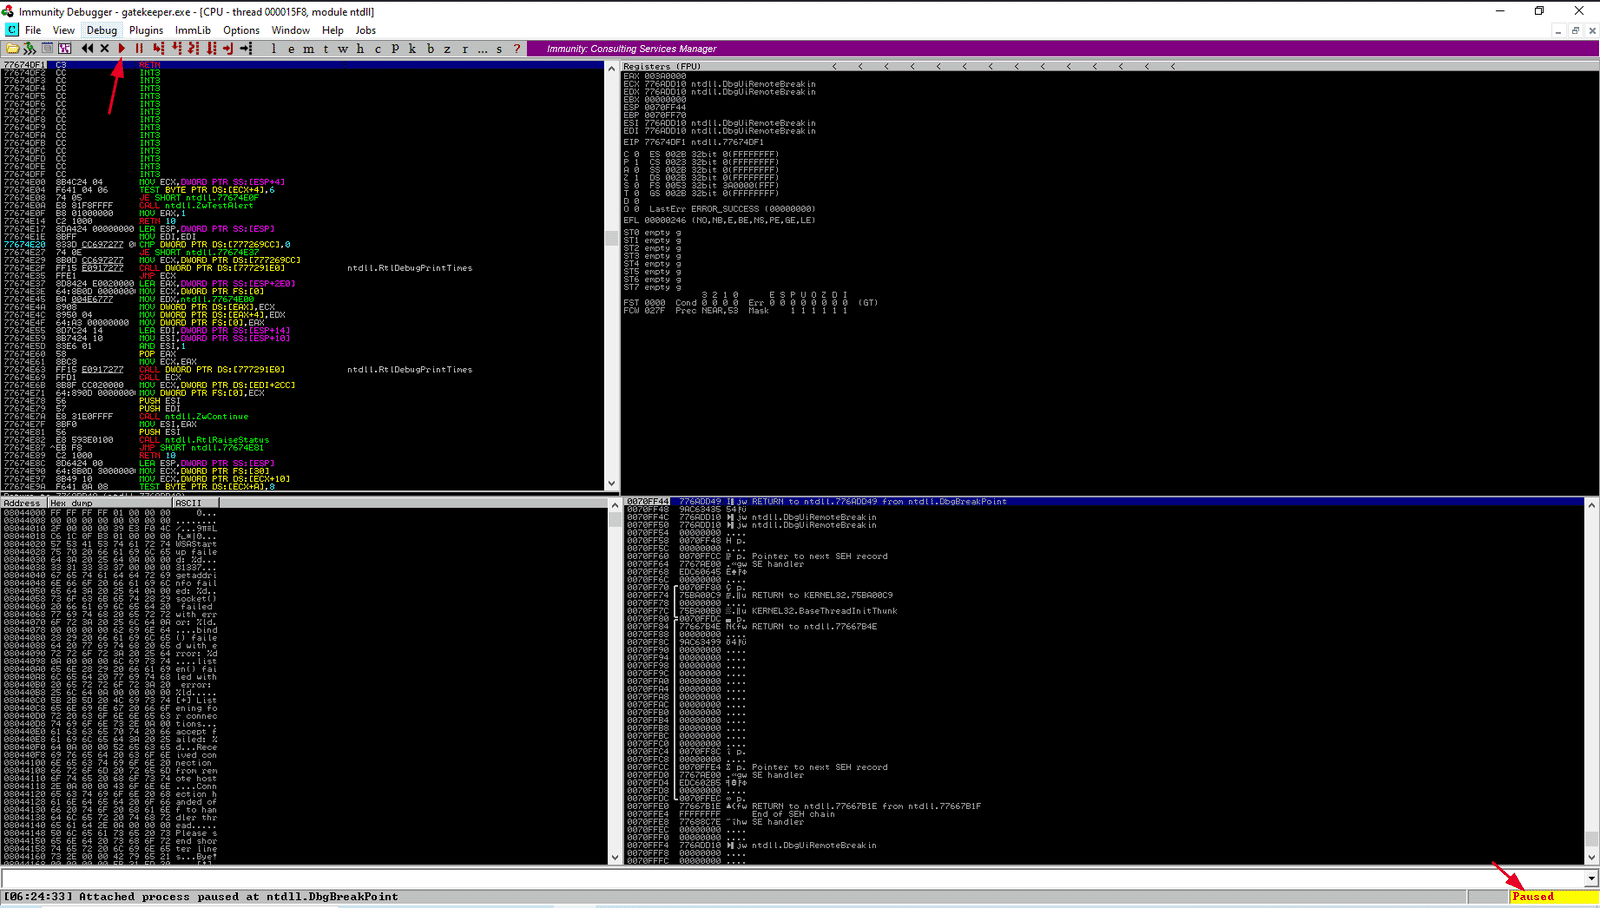Select the 'CALL ntdll.ZwContinue' disassembly line
This screenshot has height=908, width=1600.
coord(304,416)
